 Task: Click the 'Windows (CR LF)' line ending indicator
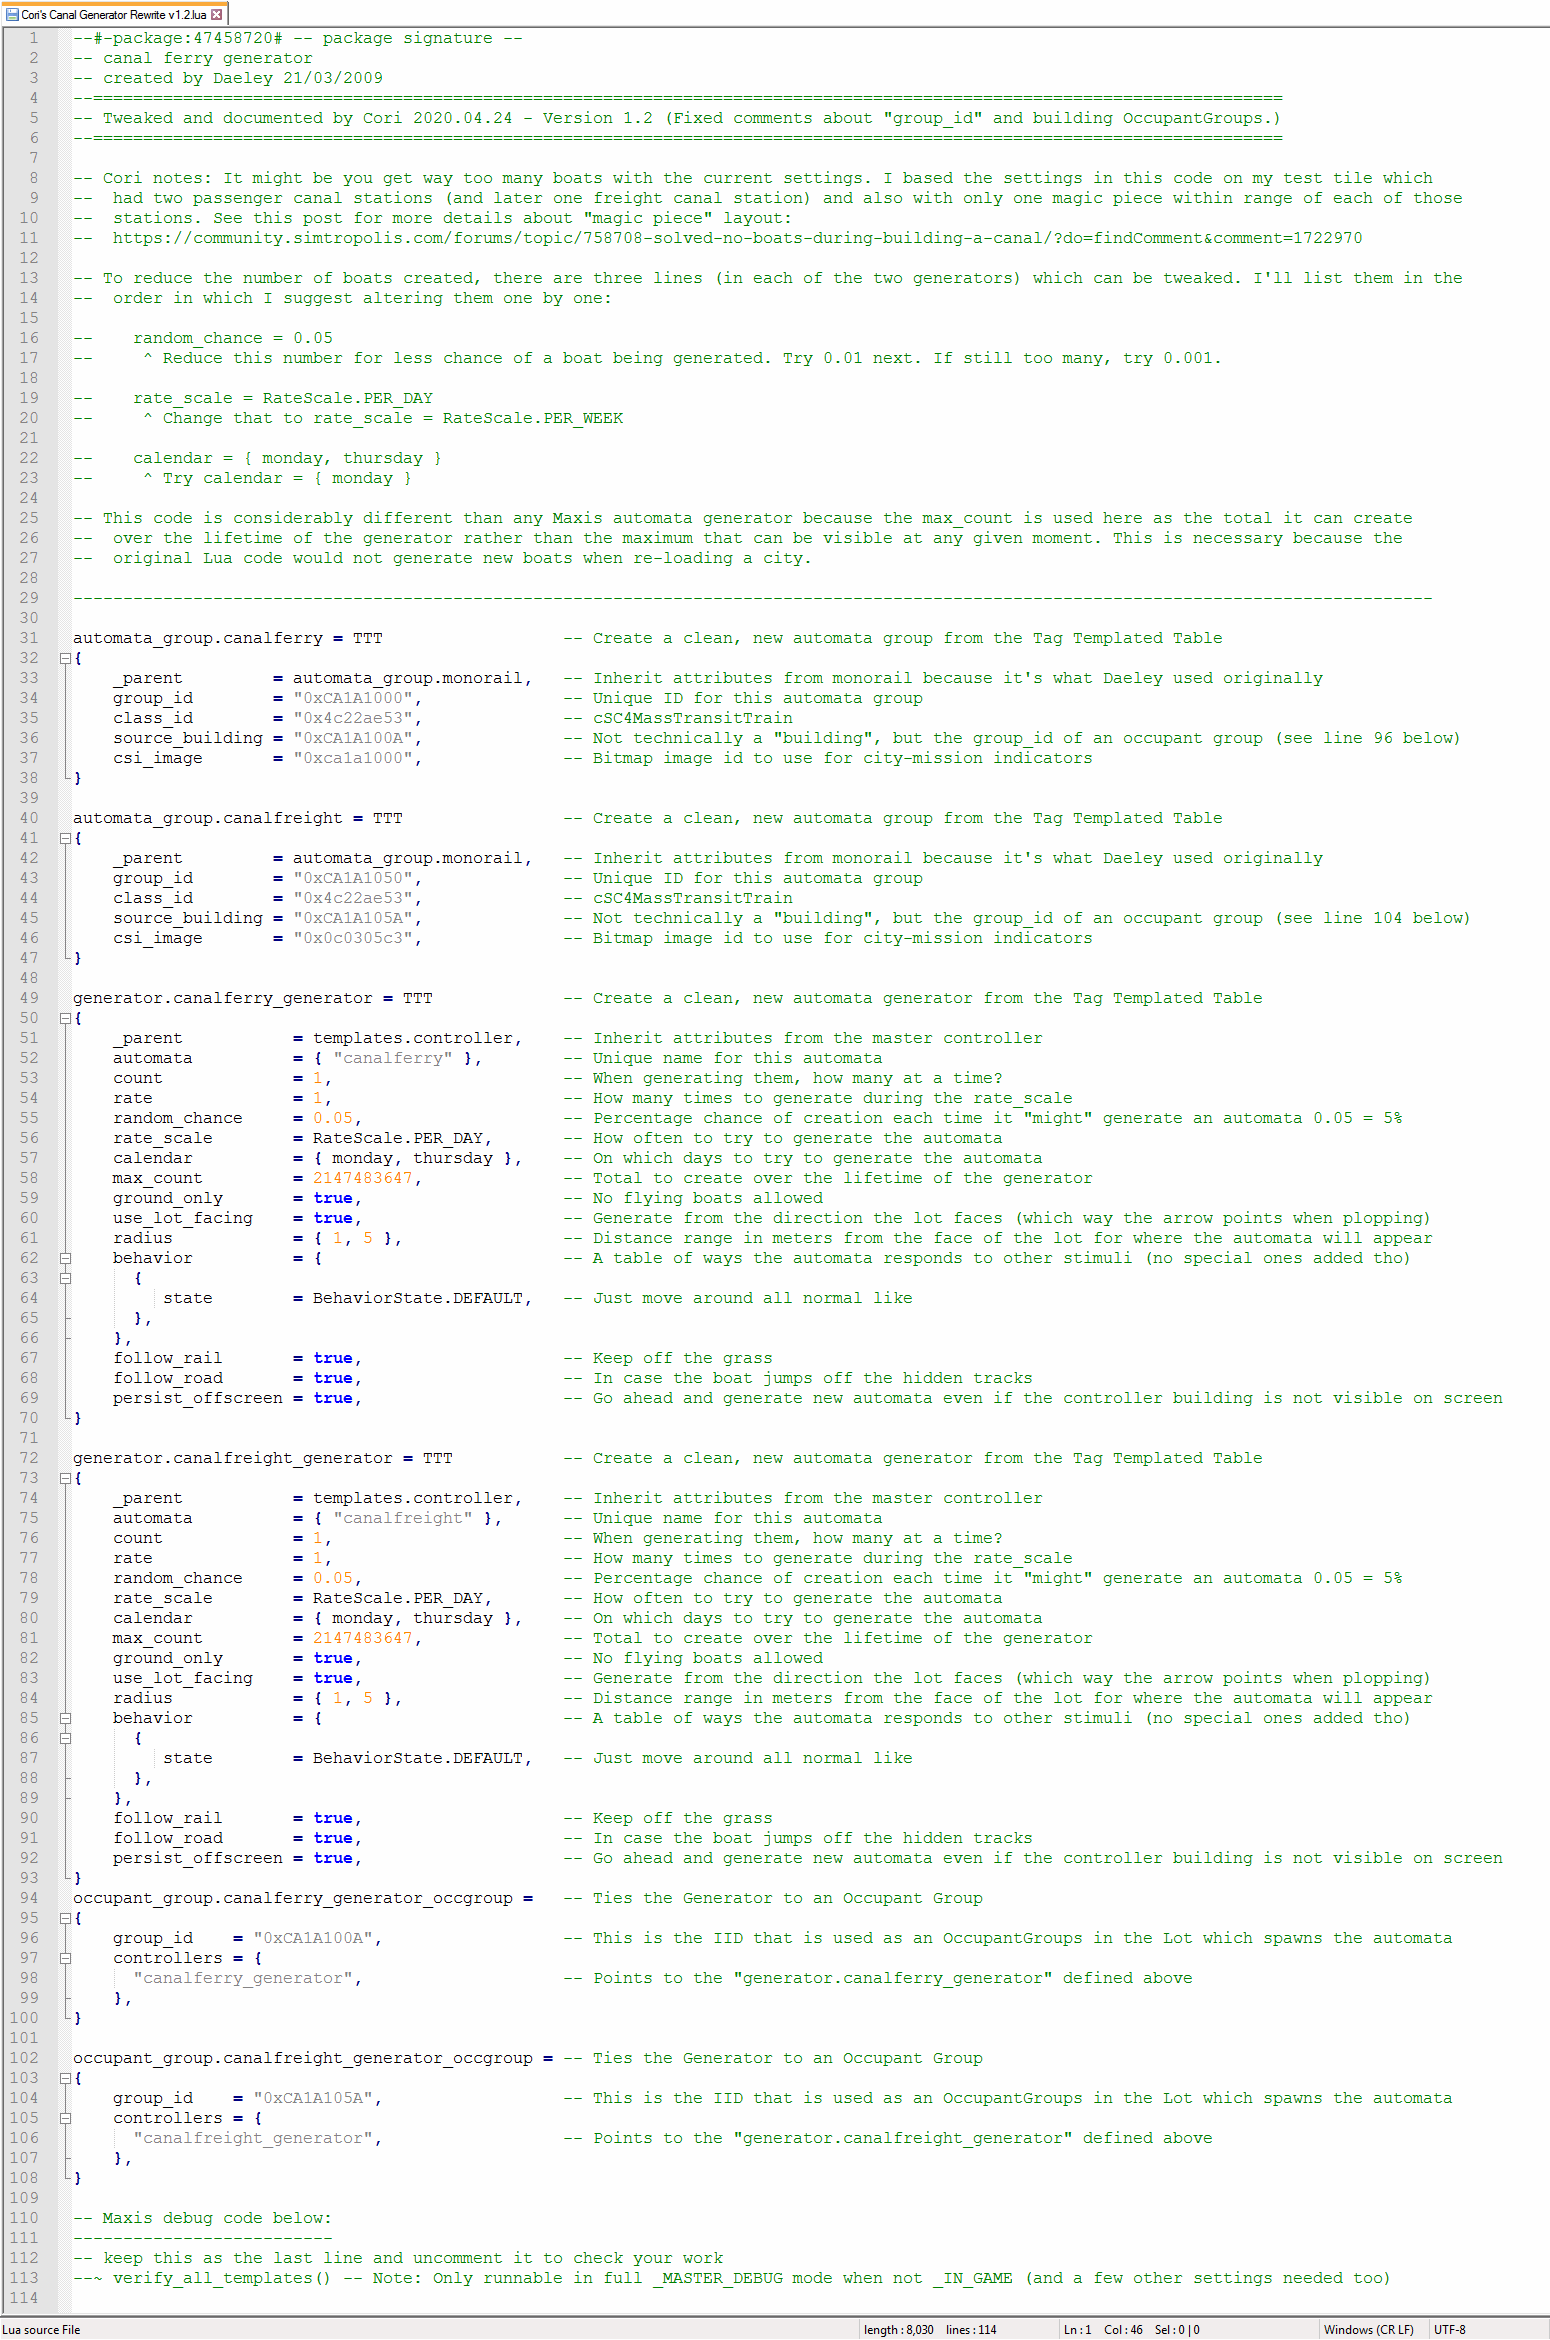[1369, 2330]
